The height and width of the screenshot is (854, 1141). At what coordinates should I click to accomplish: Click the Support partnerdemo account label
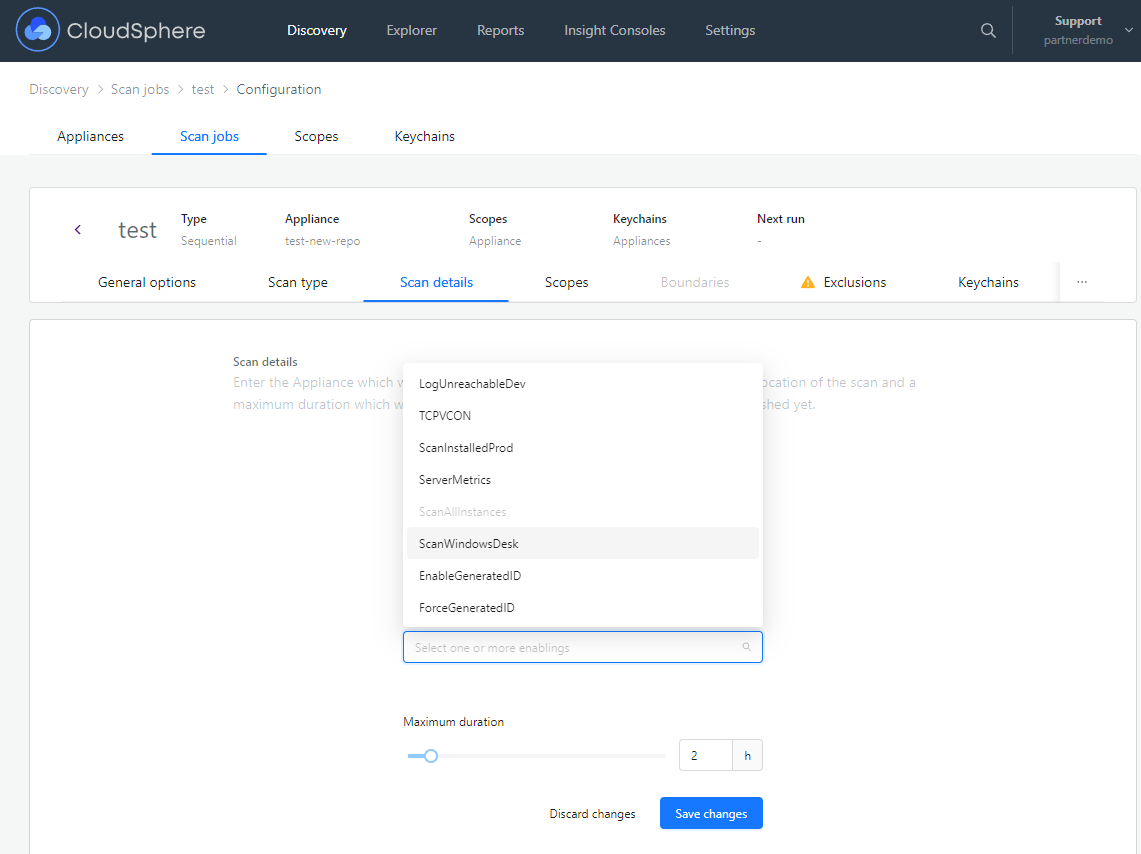pos(1078,31)
